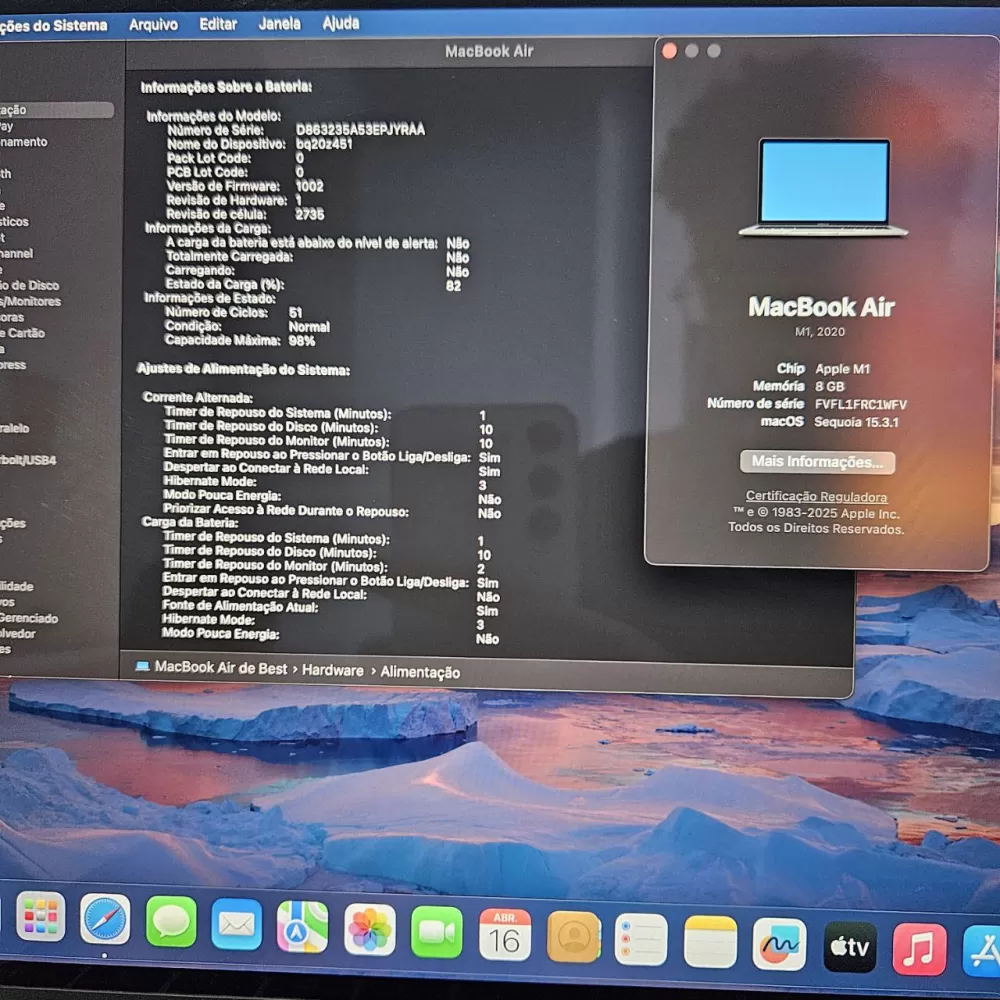Launch Maps from the Dock
The width and height of the screenshot is (1000, 1000).
pos(302,927)
